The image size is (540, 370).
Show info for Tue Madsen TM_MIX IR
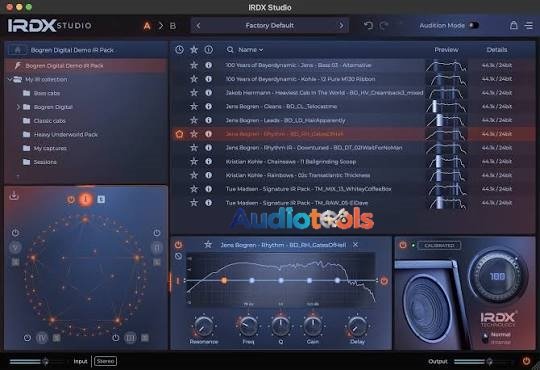pyautogui.click(x=208, y=189)
